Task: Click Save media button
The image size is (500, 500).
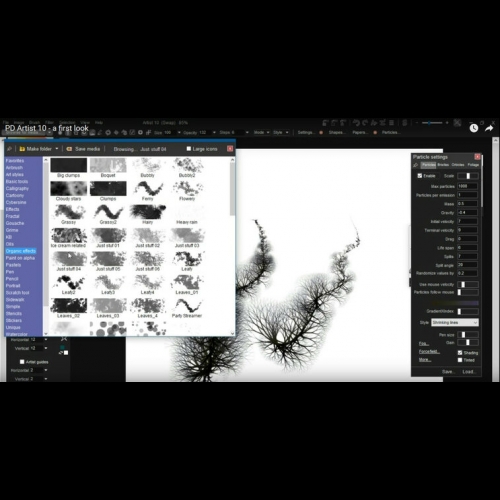Action: (83, 149)
